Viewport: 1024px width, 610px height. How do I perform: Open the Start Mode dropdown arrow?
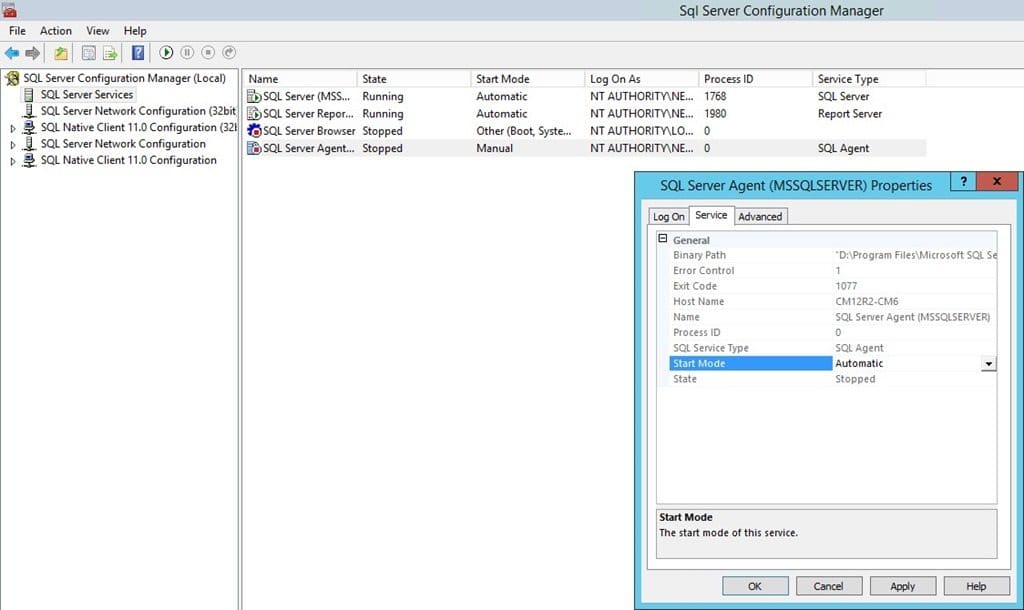[989, 364]
